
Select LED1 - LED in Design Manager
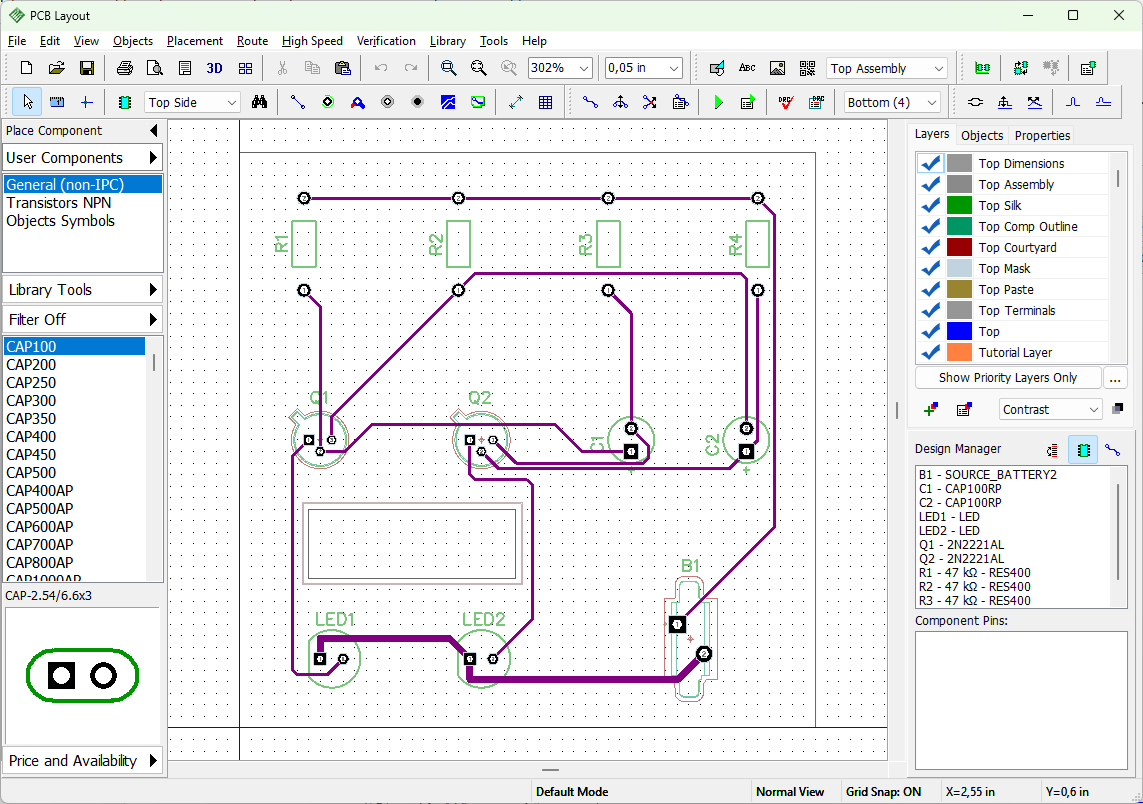[x=949, y=517]
